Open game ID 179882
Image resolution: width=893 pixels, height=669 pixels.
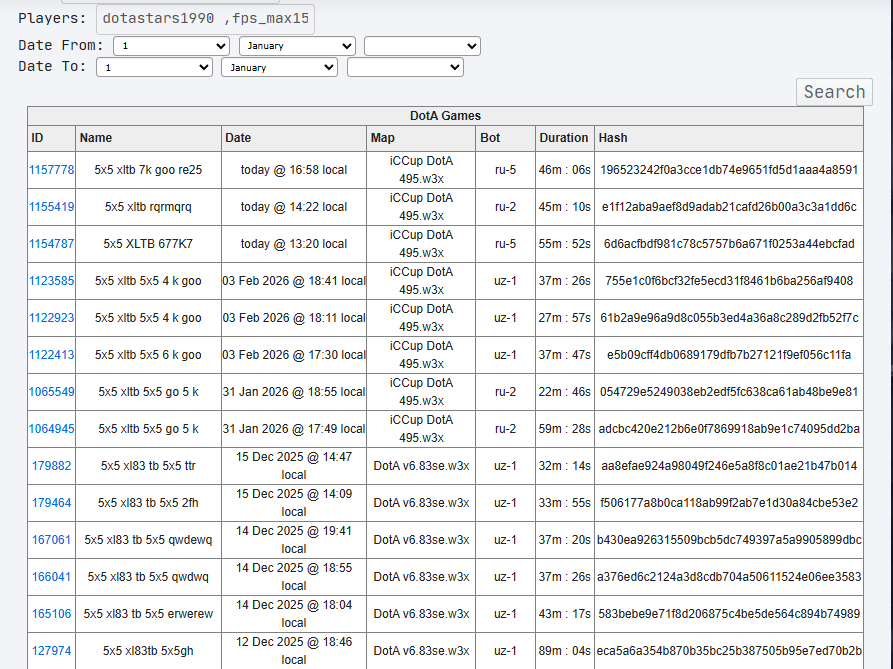coord(51,466)
